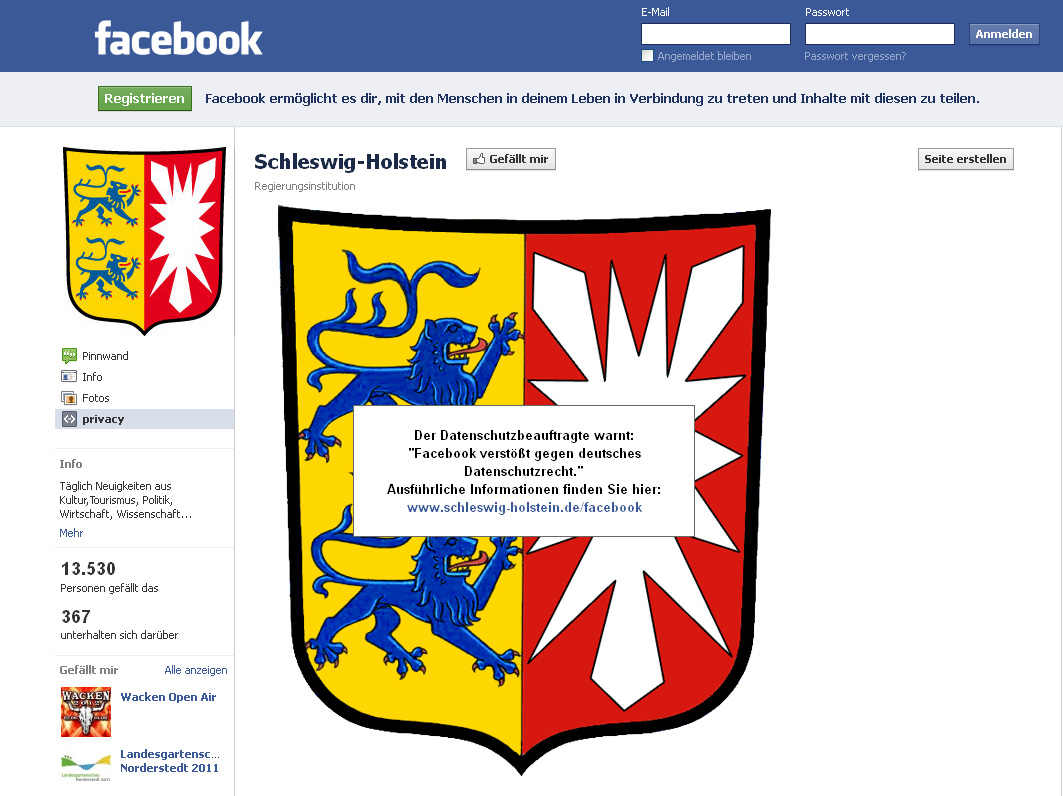Tick the Angemeldet bleiben checkbox

point(647,56)
